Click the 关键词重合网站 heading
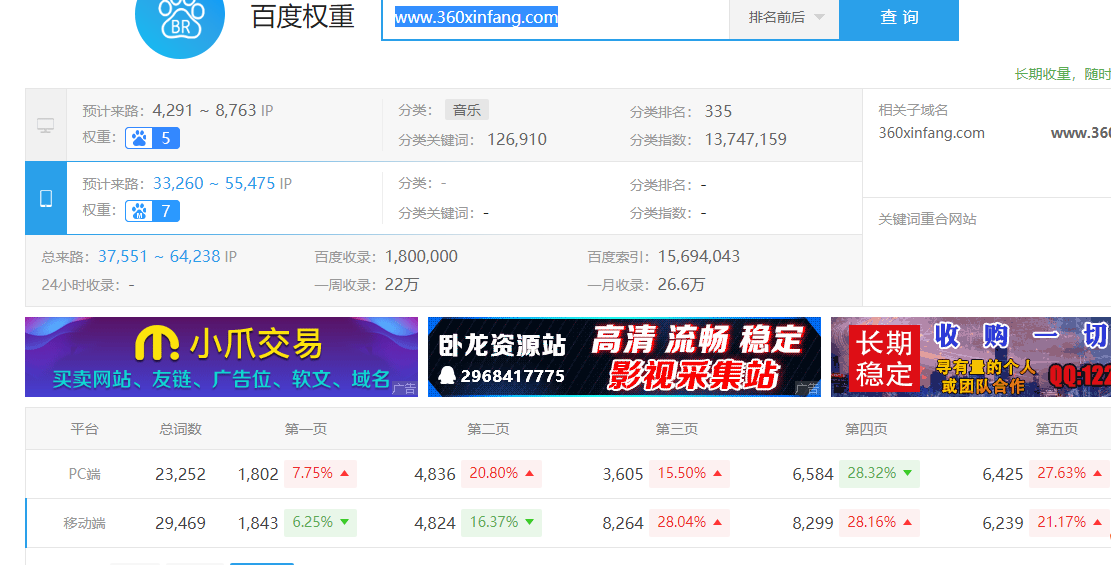This screenshot has width=1111, height=565. (927, 220)
